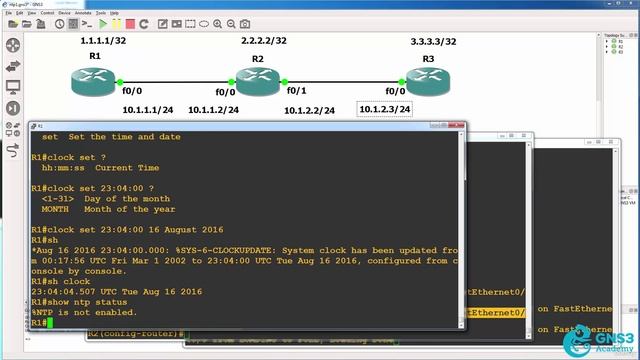
Task: Click the reload all devices icon
Action: (x=144, y=24)
